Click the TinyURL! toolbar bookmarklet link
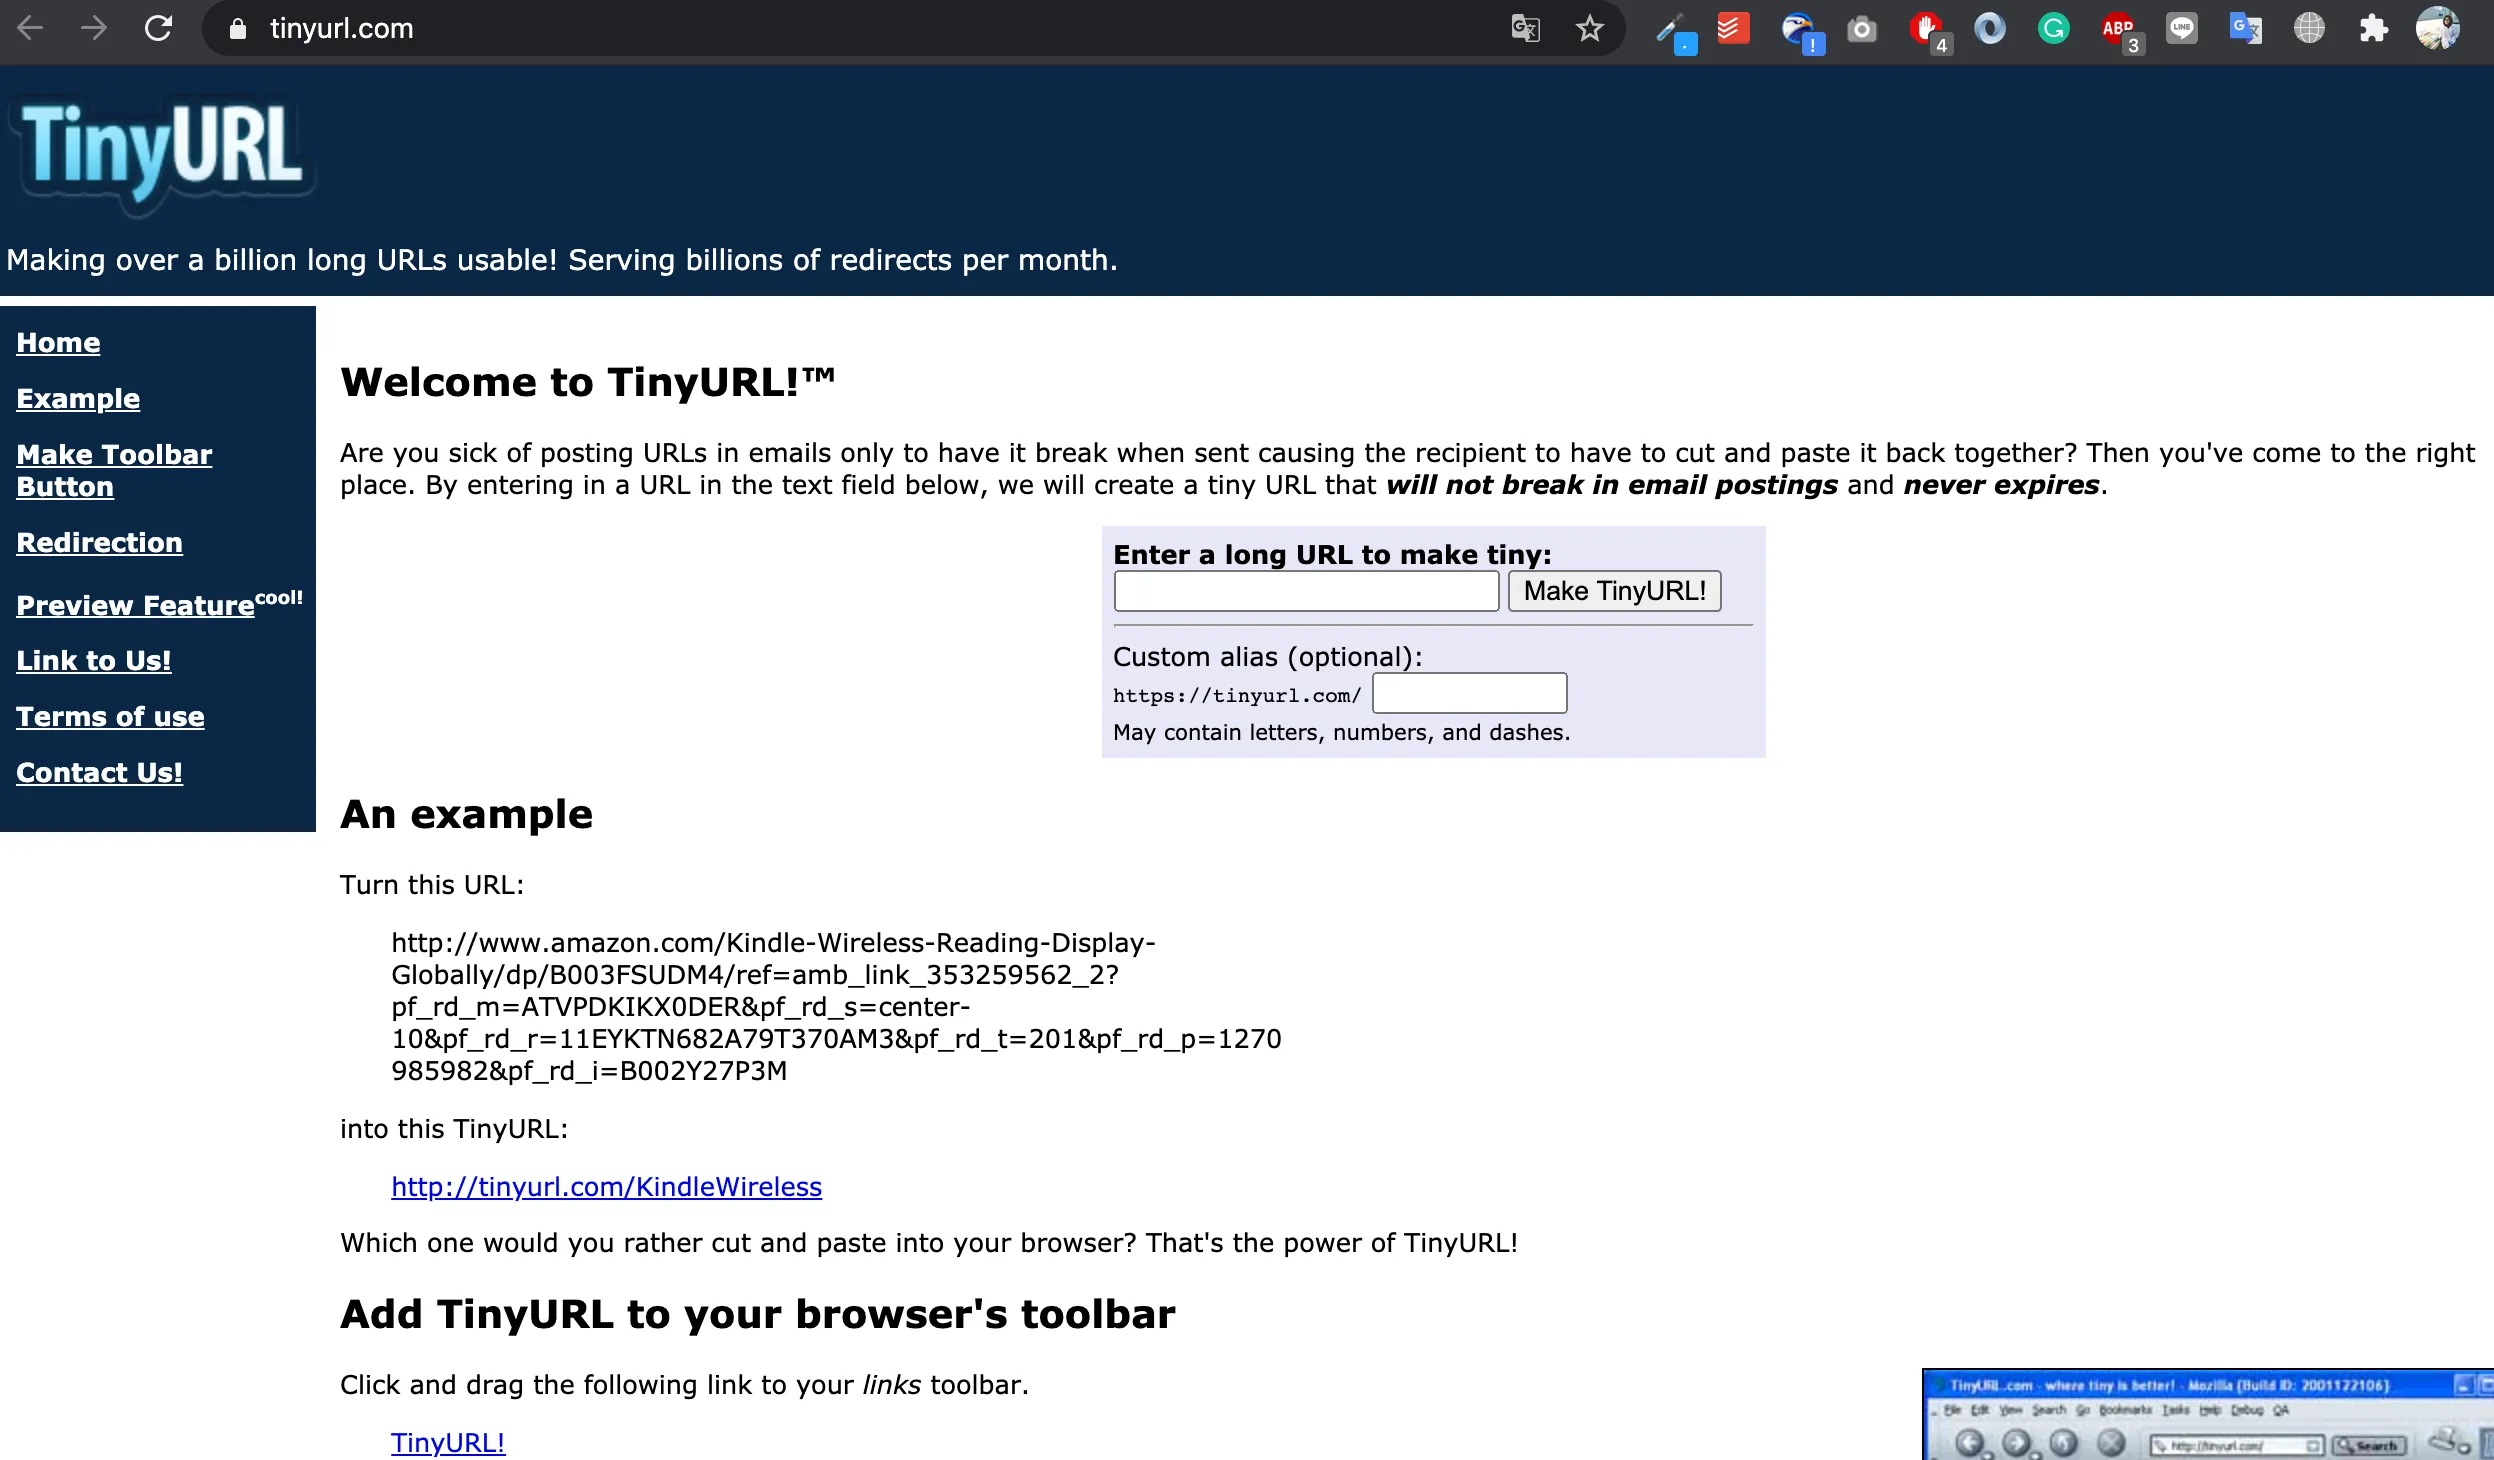 pyautogui.click(x=448, y=1443)
